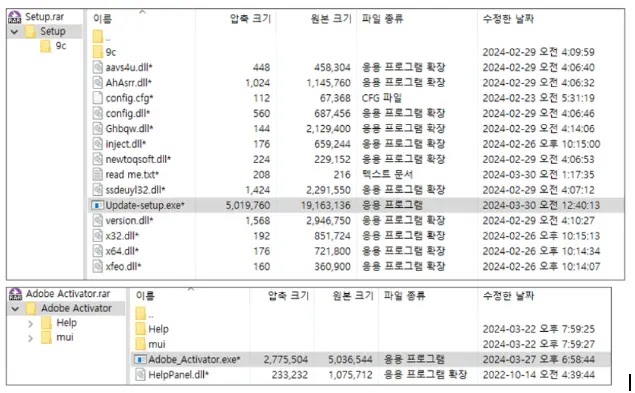Viewport: 635px width, 393px height.
Task: Click the config.cfg file icon
Action: pos(98,98)
